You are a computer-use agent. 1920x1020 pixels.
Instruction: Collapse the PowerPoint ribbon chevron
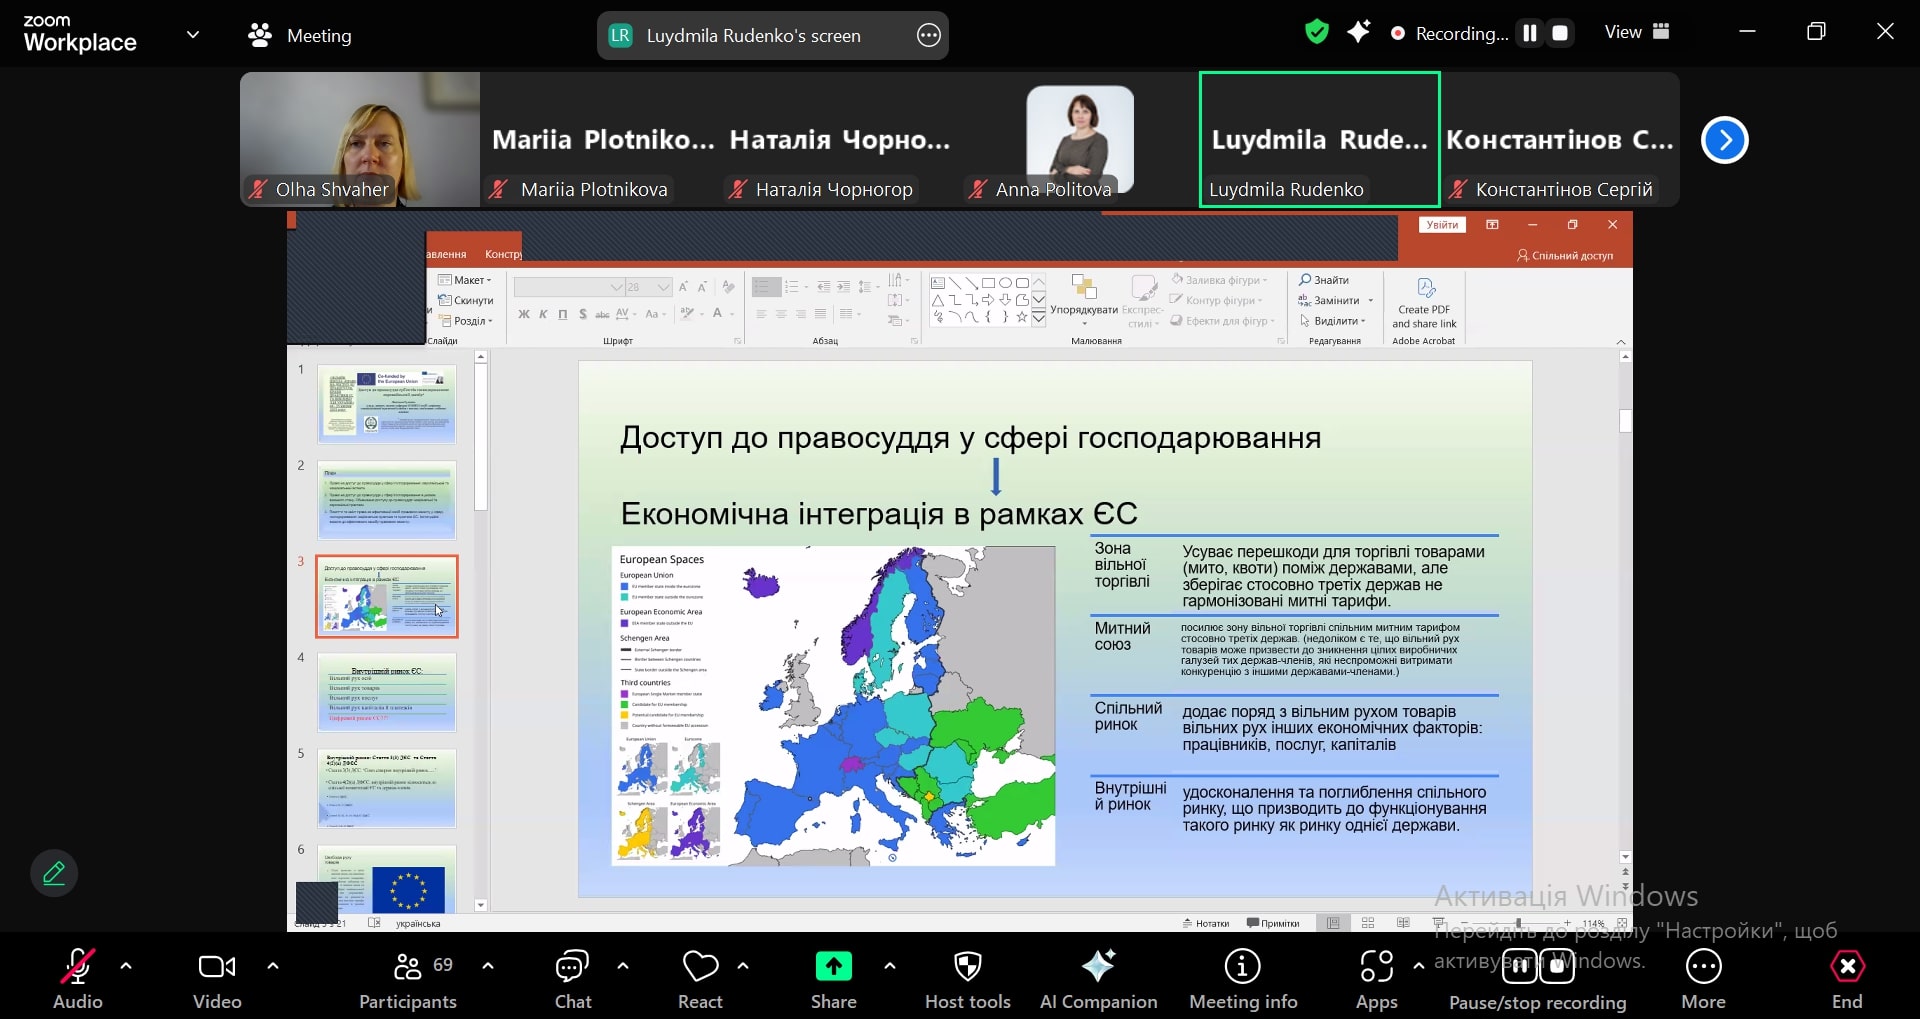(1621, 342)
